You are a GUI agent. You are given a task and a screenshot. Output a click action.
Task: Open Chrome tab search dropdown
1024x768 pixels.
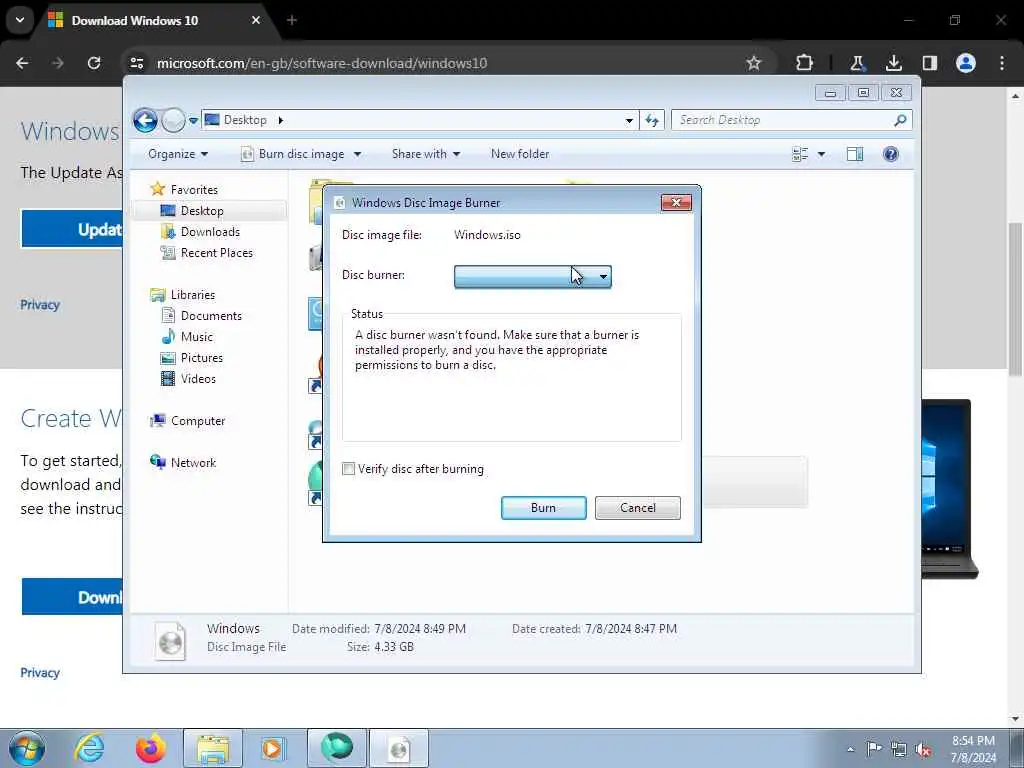click(20, 20)
